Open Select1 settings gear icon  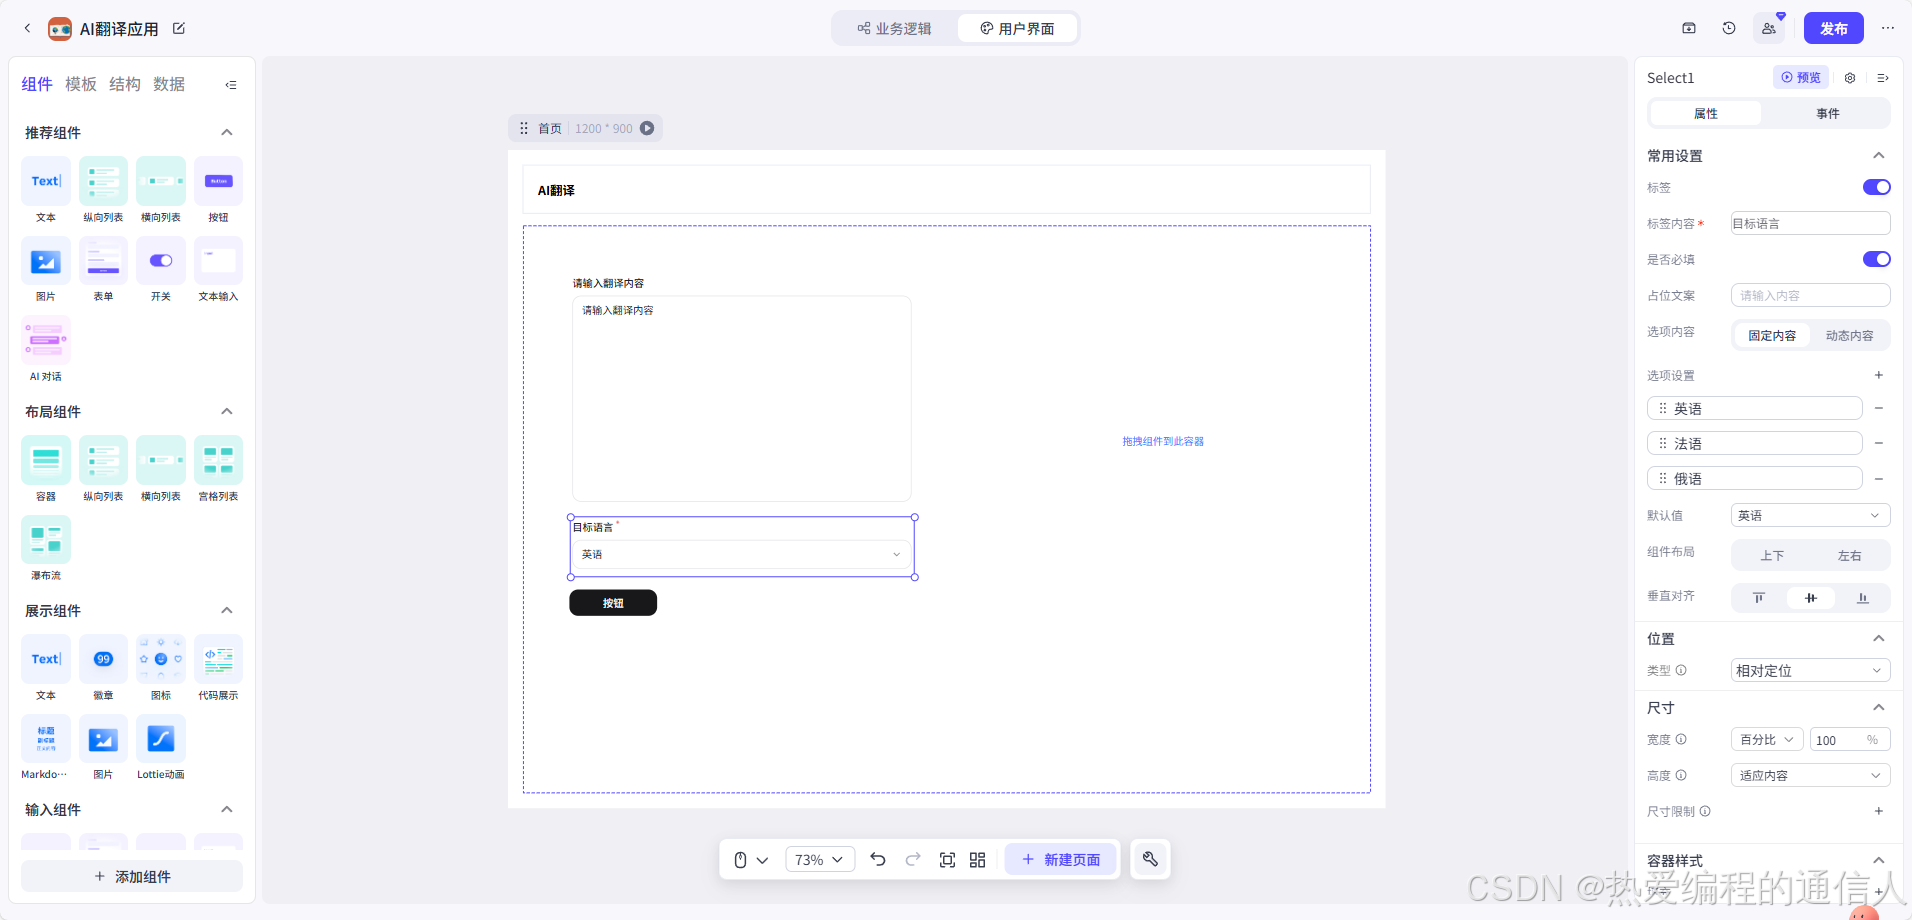[x=1850, y=78]
